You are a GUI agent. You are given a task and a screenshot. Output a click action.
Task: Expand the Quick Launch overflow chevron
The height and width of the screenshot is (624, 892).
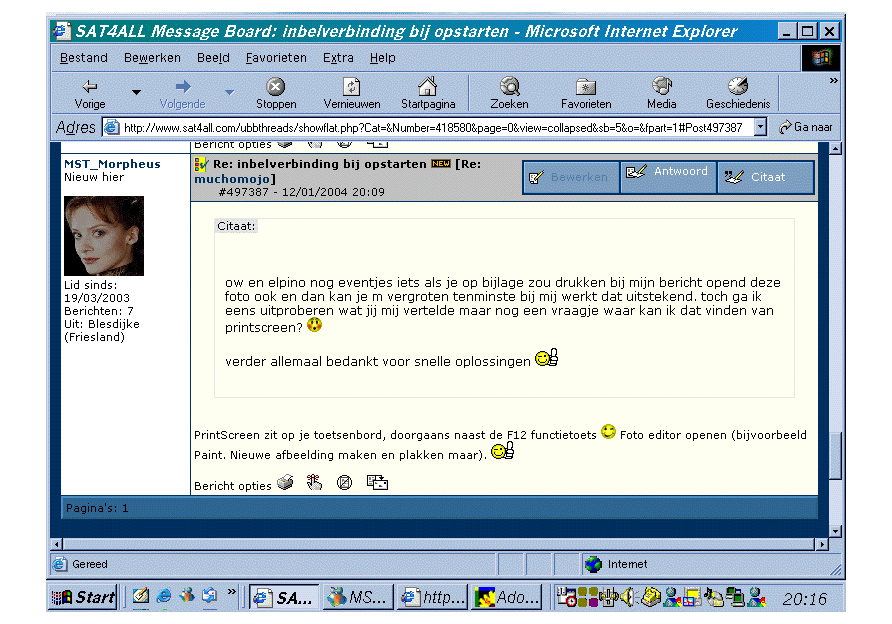point(232,592)
